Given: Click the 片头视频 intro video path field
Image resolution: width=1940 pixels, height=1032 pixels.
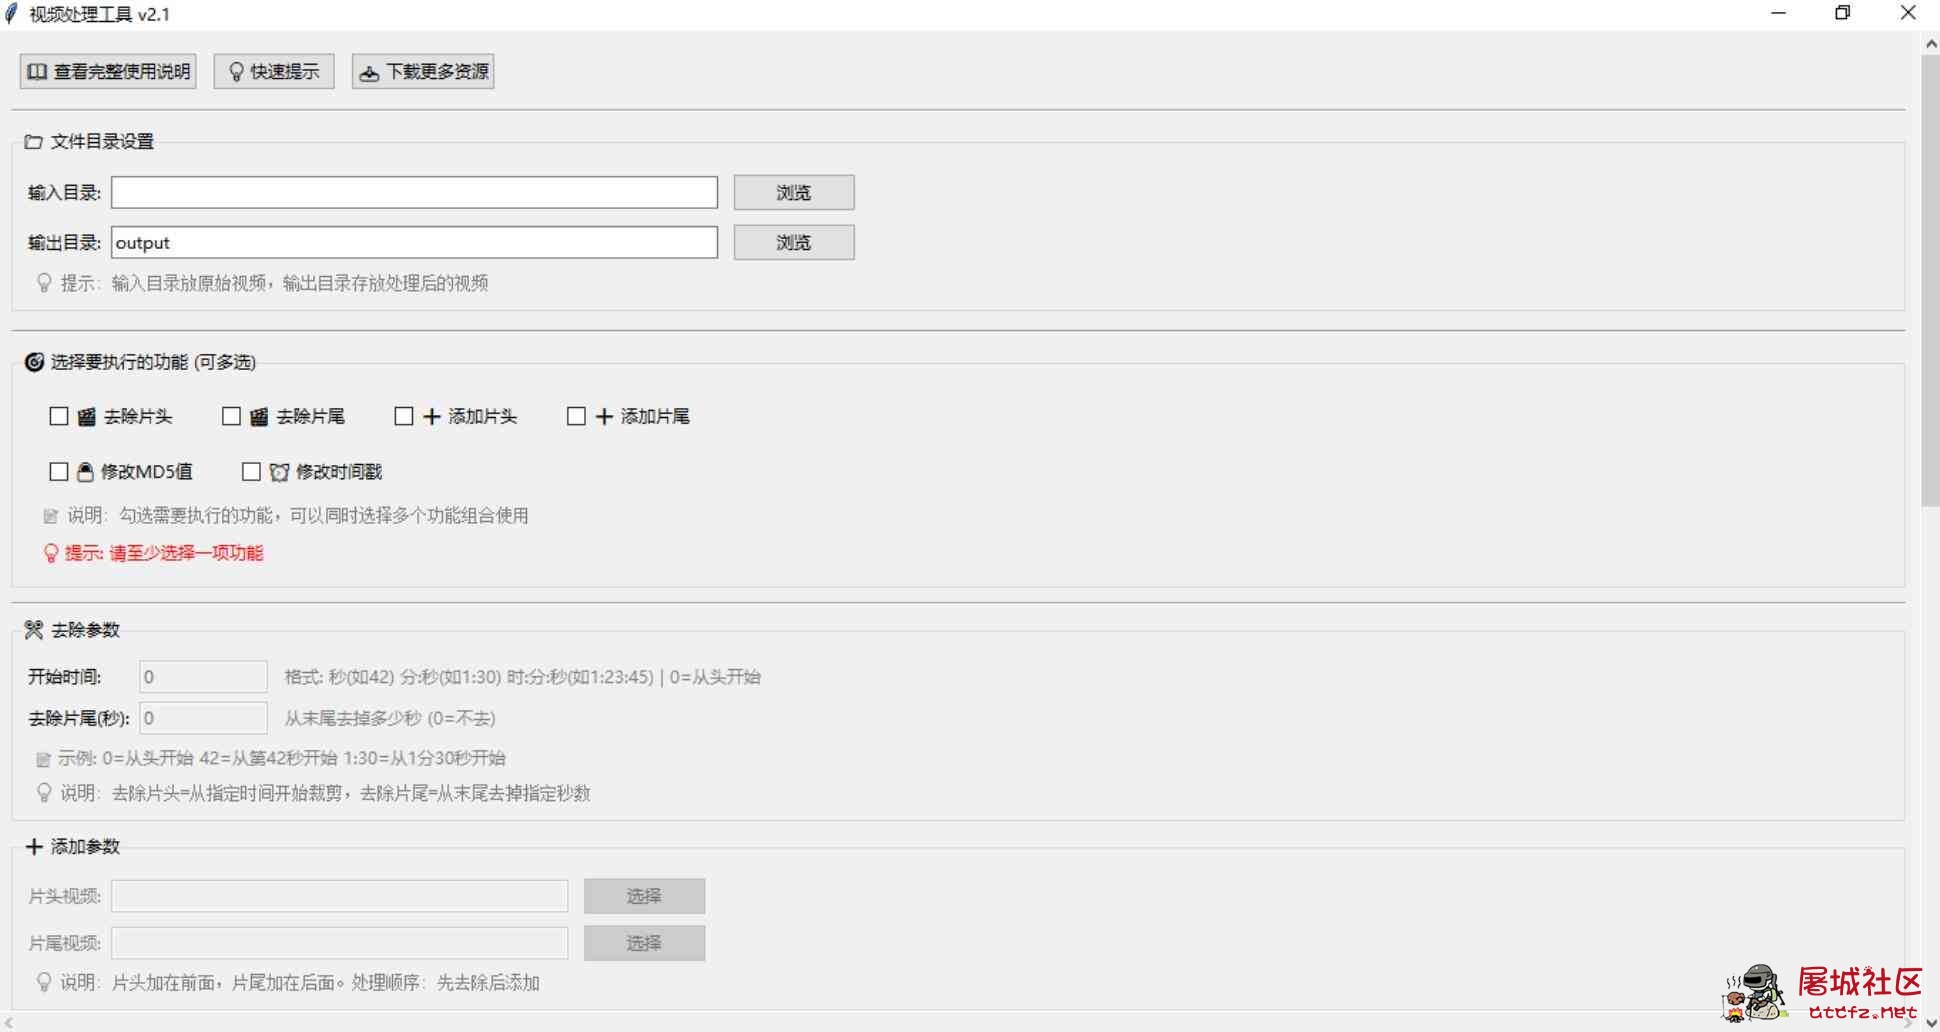Looking at the screenshot, I should click(x=339, y=896).
